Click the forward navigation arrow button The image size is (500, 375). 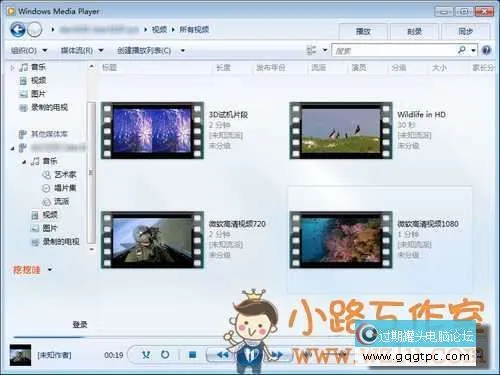35,30
